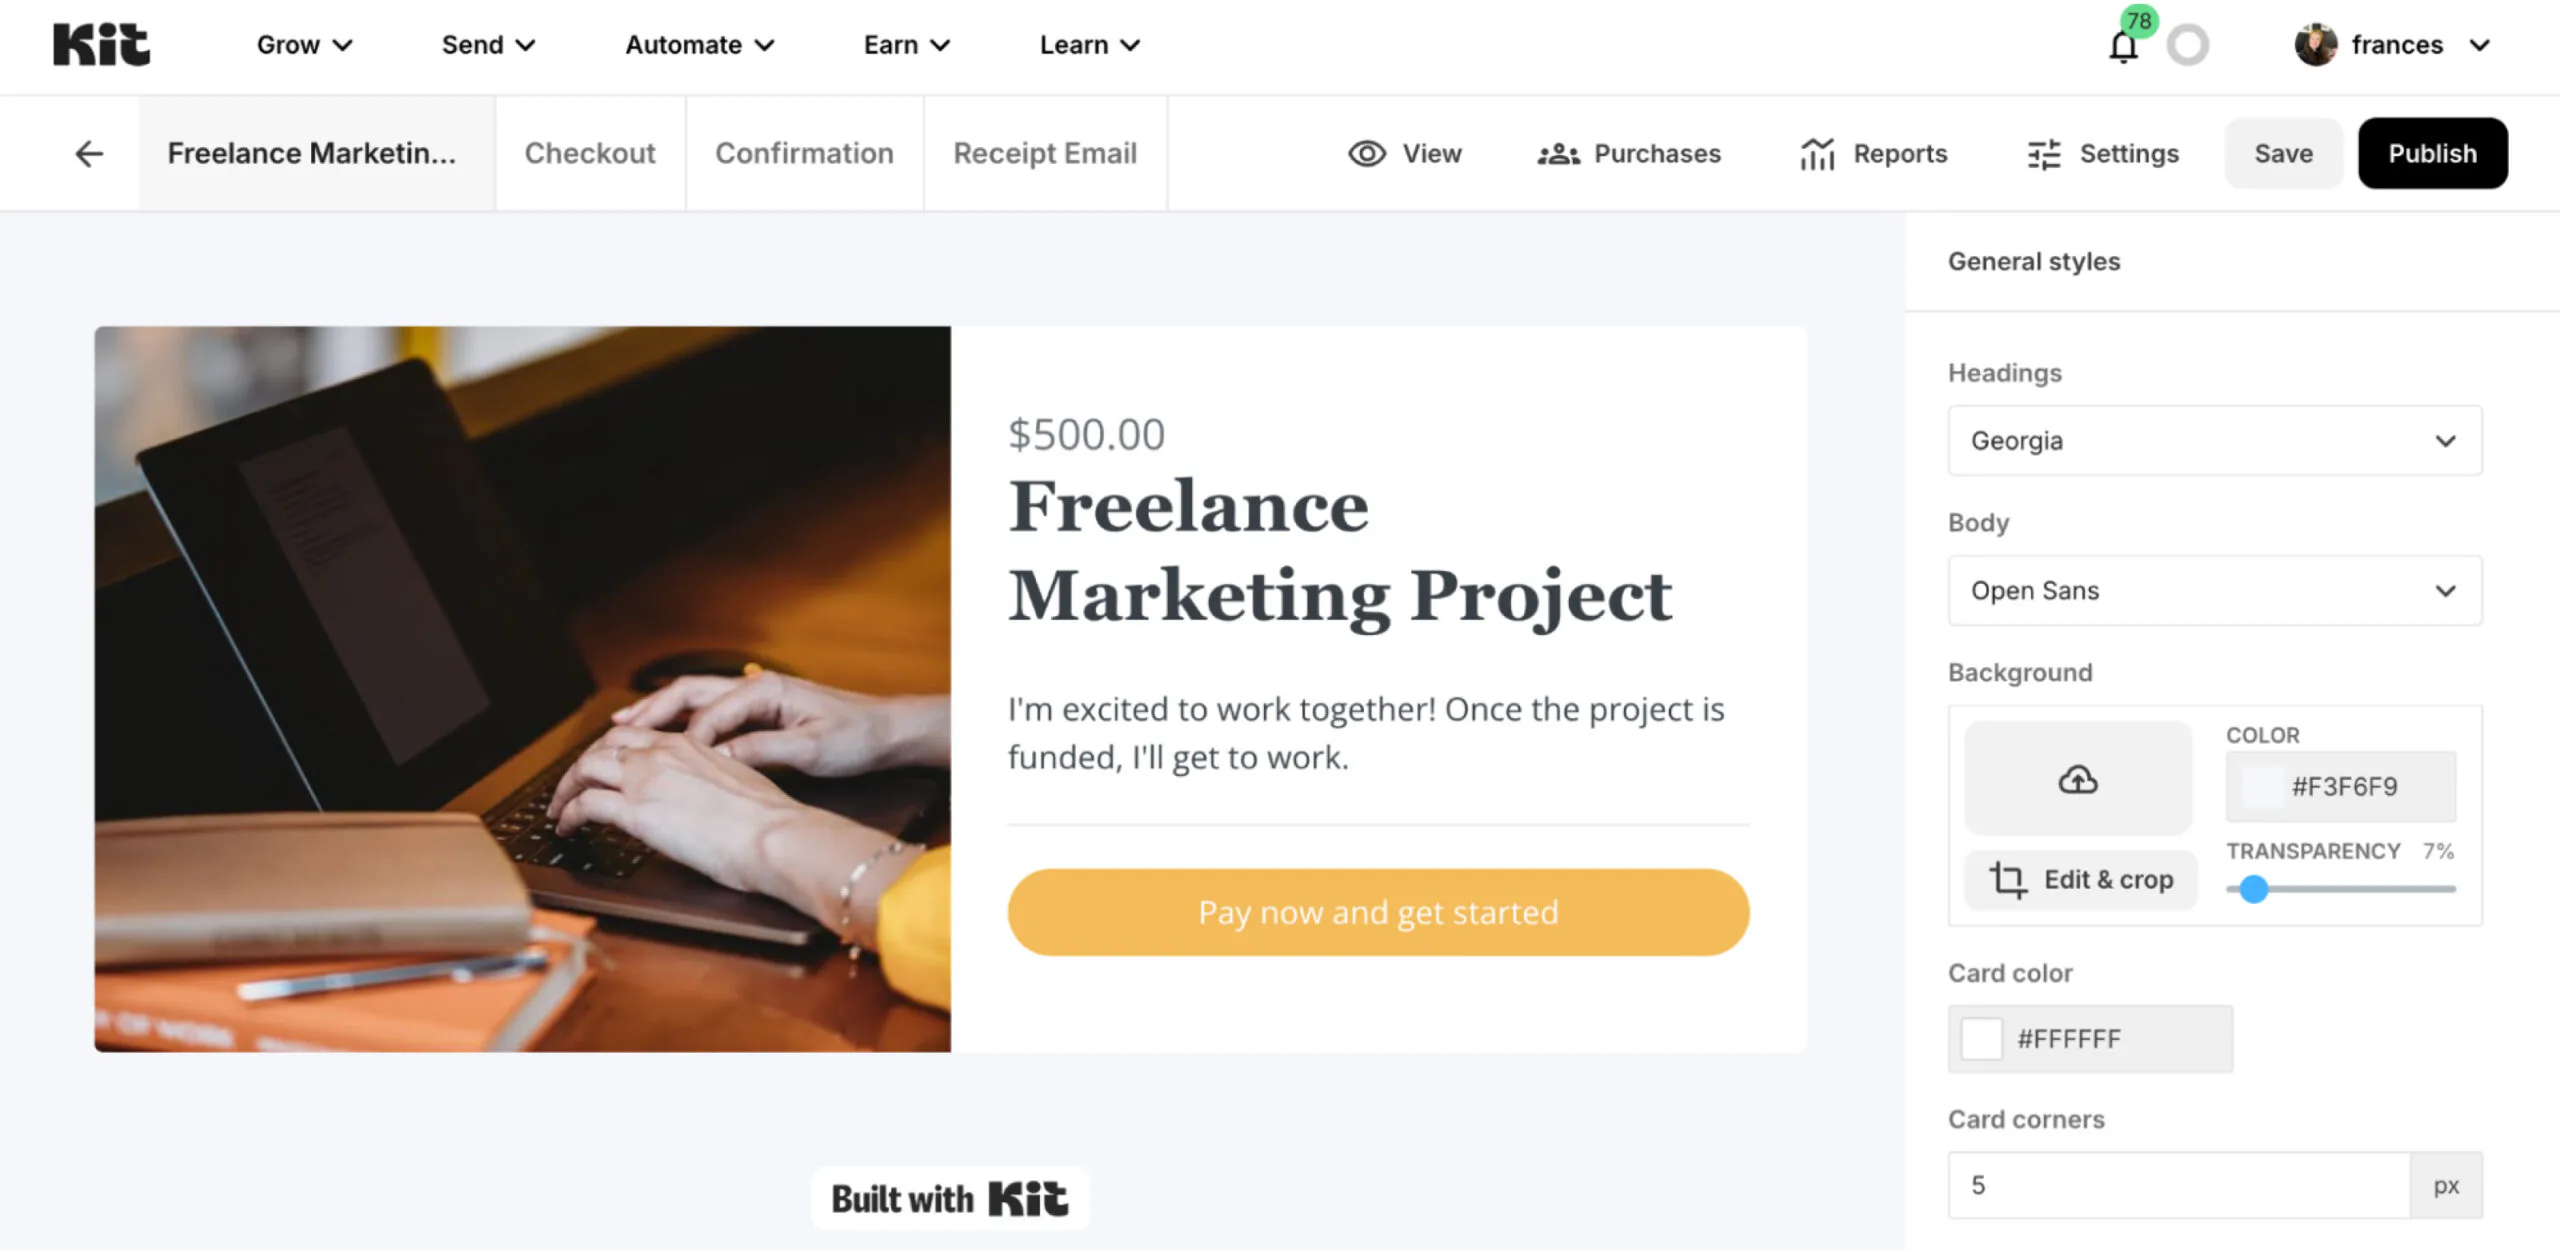2560x1251 pixels.
Task: Click the View eye icon
Action: tap(1367, 153)
